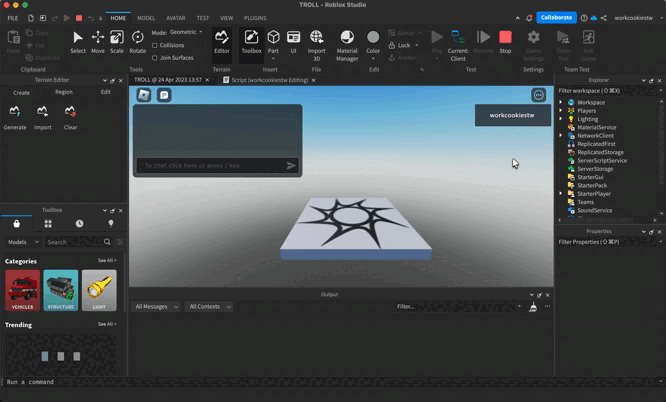Stop the running test
This screenshot has height=402, width=666.
click(505, 42)
